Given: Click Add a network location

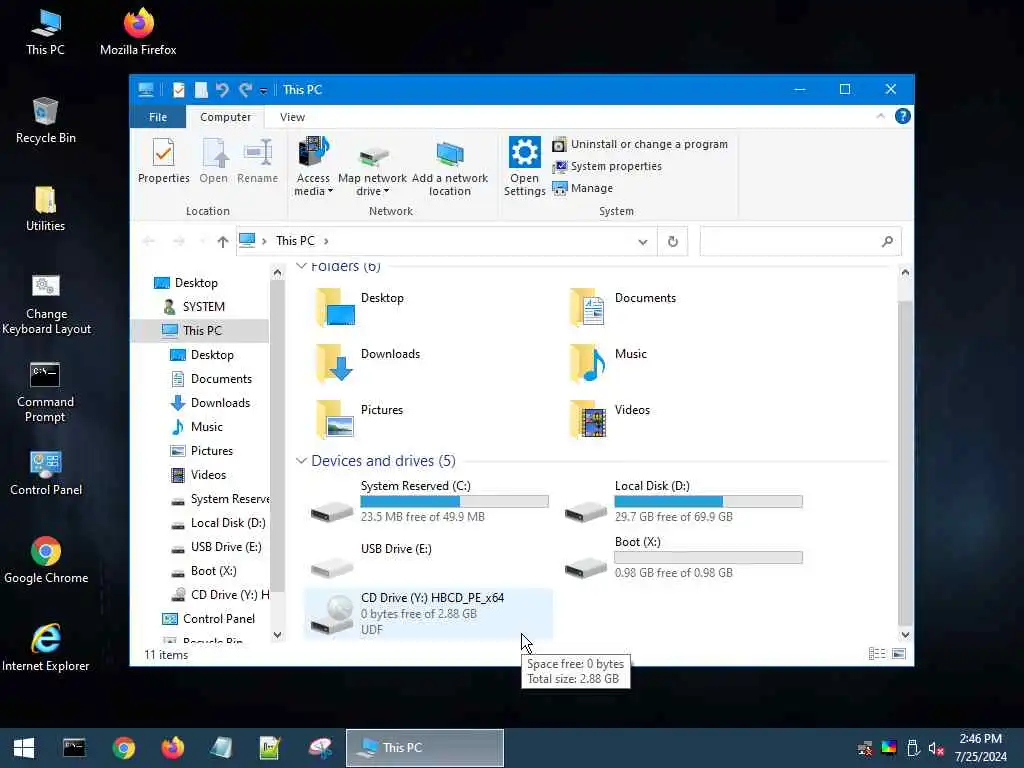Looking at the screenshot, I should [449, 167].
